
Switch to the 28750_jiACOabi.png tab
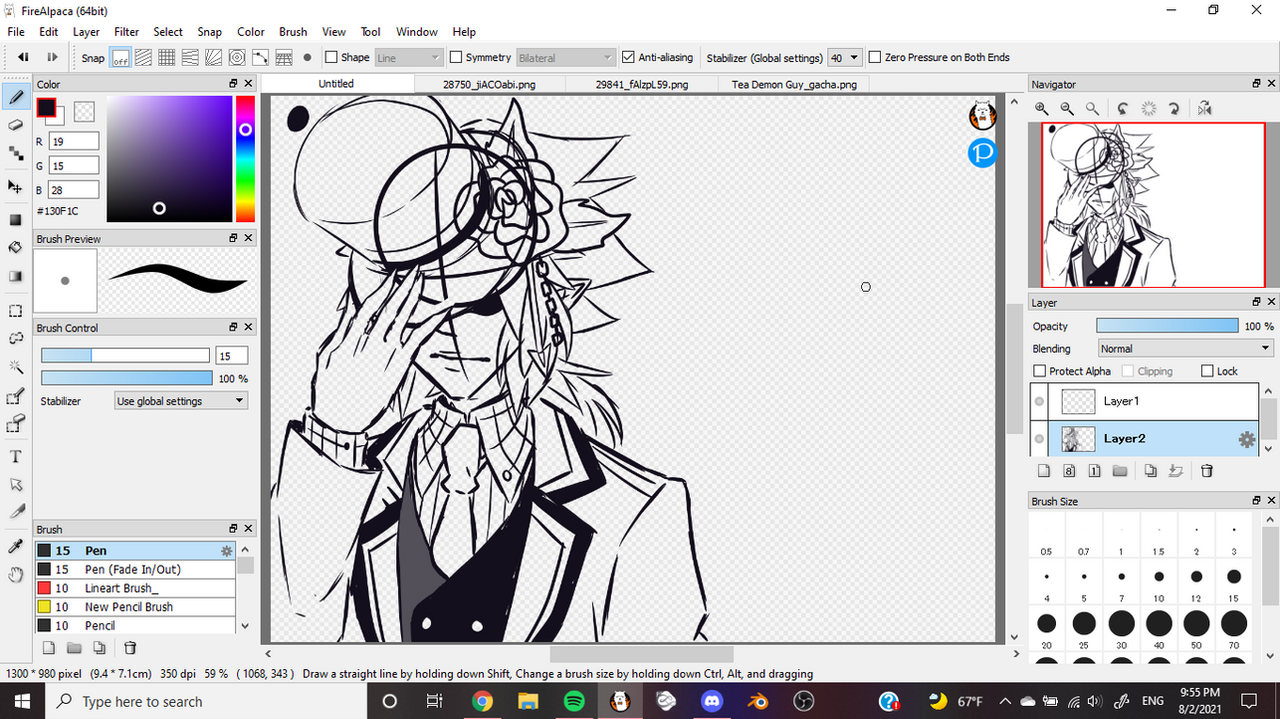pyautogui.click(x=489, y=85)
